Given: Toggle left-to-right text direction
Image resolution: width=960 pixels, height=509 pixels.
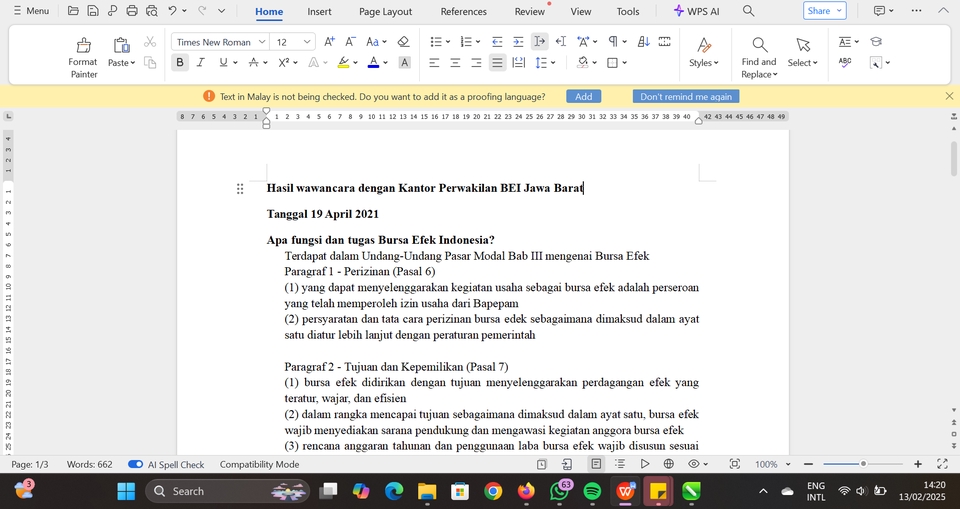Looking at the screenshot, I should click(539, 42).
